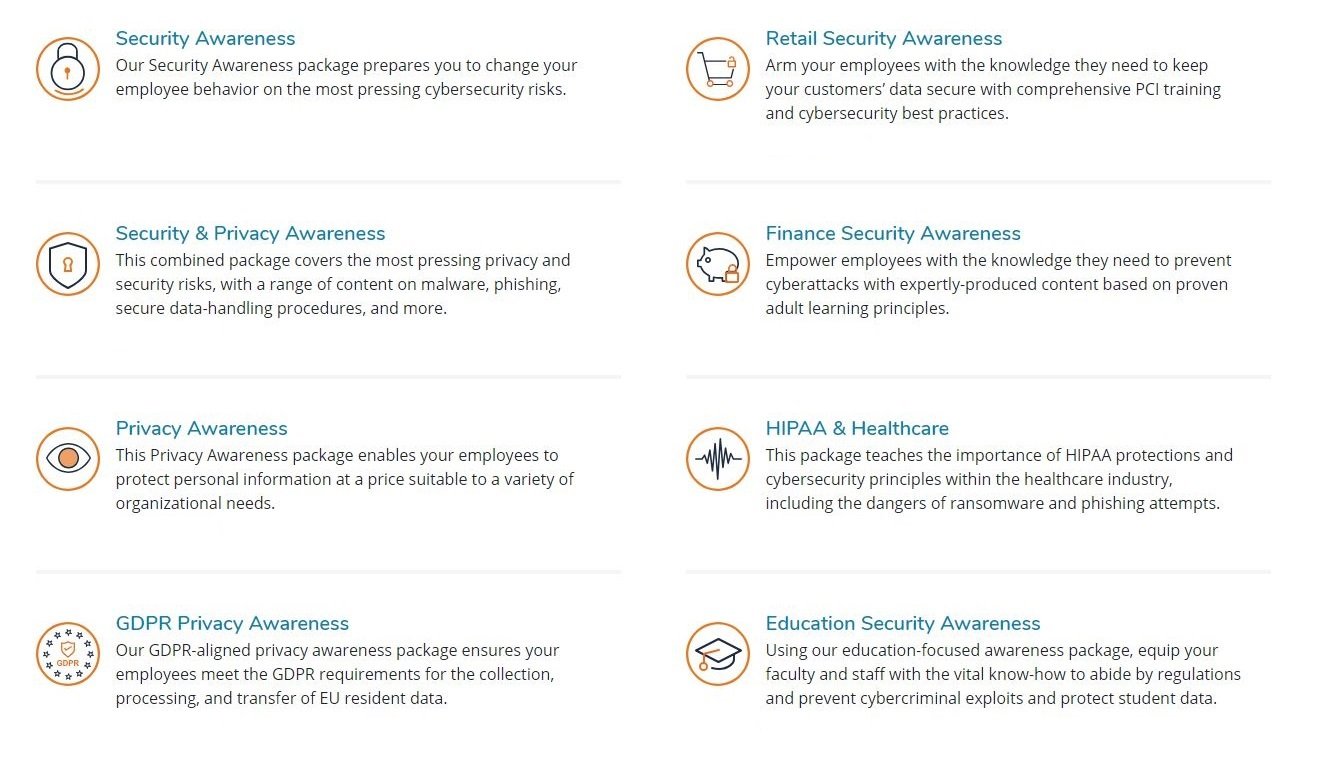1319x762 pixels.
Task: Click the padlock Security Awareness icon
Action: (68, 69)
